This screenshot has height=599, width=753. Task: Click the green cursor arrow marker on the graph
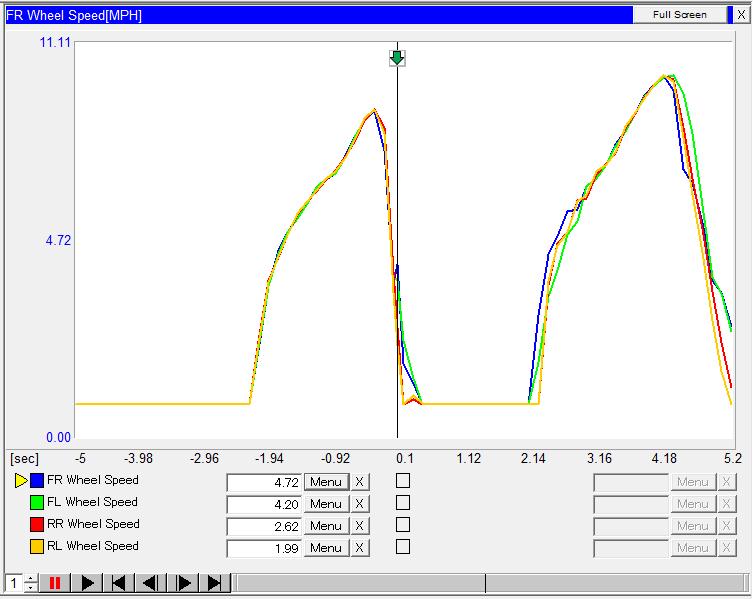[x=397, y=58]
